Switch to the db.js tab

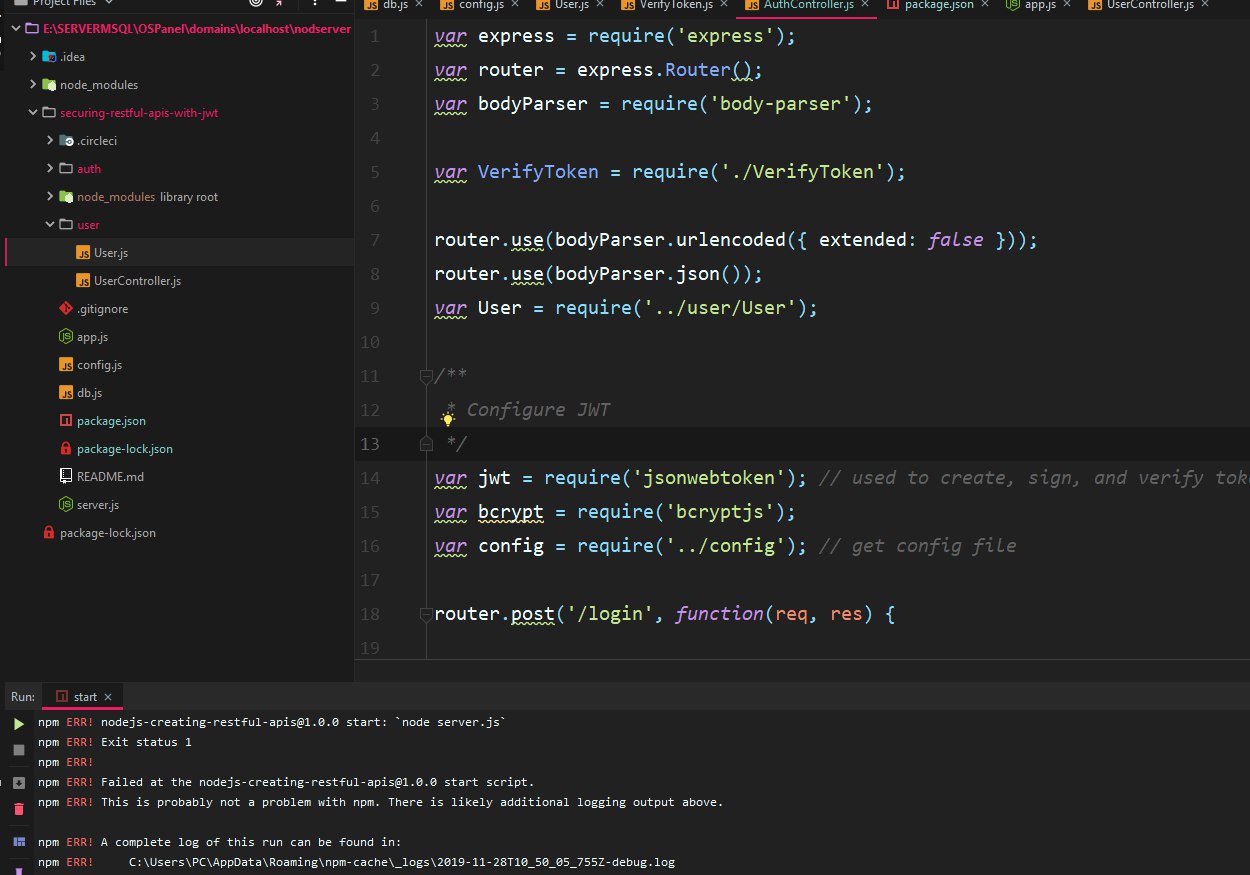point(386,5)
